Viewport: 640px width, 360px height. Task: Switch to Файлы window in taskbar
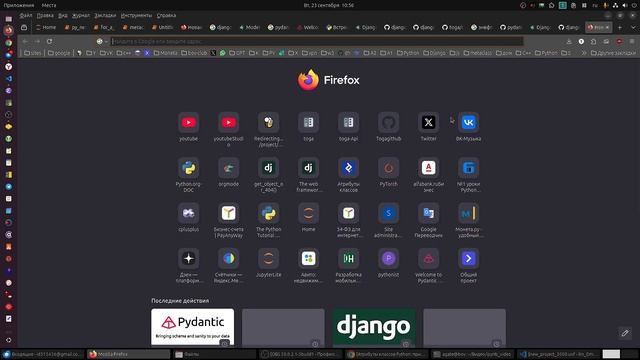(214, 354)
